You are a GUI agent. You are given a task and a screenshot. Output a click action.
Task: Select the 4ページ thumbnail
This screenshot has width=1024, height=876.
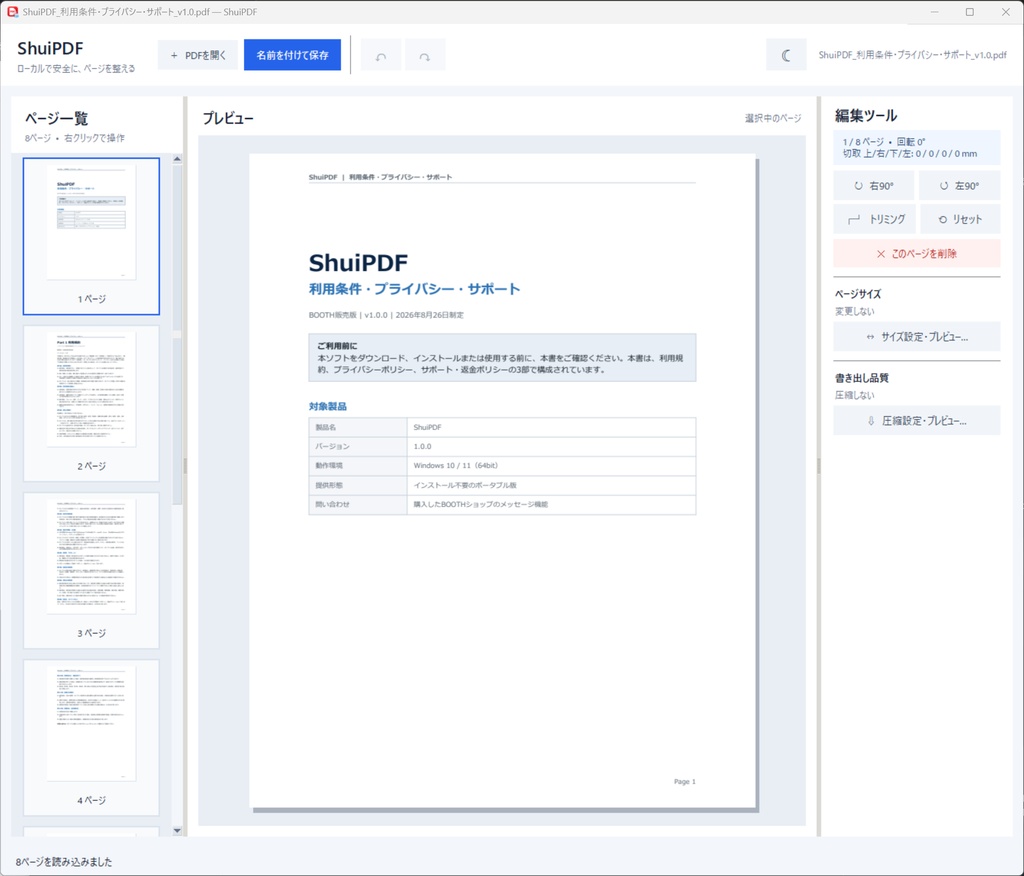[91, 738]
